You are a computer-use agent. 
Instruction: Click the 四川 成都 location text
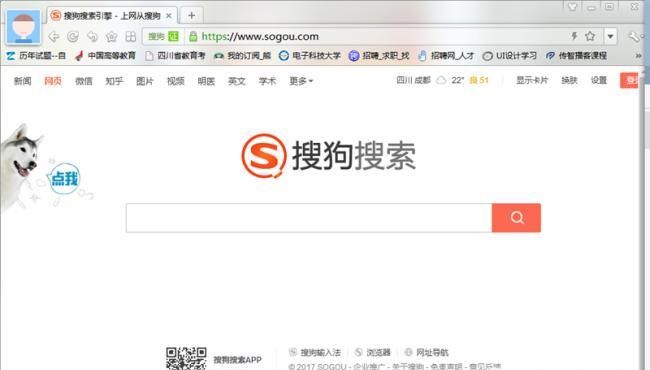point(413,80)
